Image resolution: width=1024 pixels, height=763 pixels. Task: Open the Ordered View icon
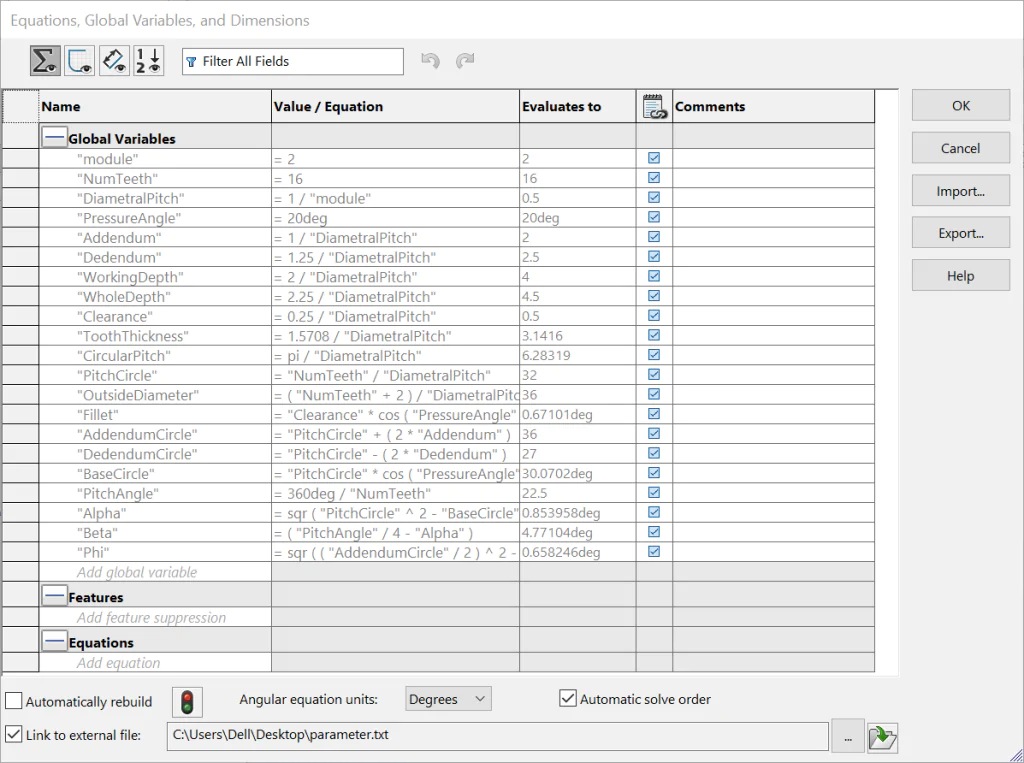[x=148, y=61]
